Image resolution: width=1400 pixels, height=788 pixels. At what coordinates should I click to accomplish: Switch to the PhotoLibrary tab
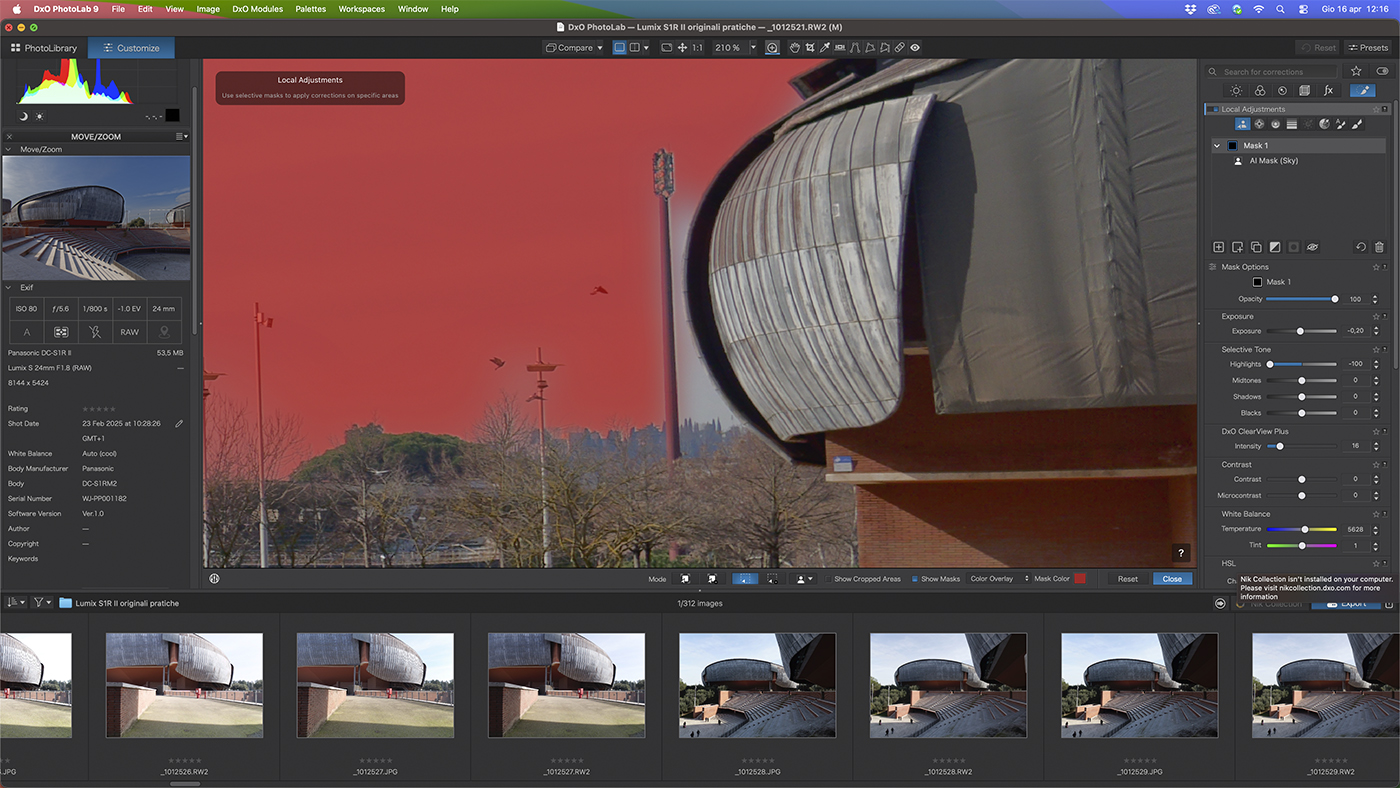tap(44, 48)
